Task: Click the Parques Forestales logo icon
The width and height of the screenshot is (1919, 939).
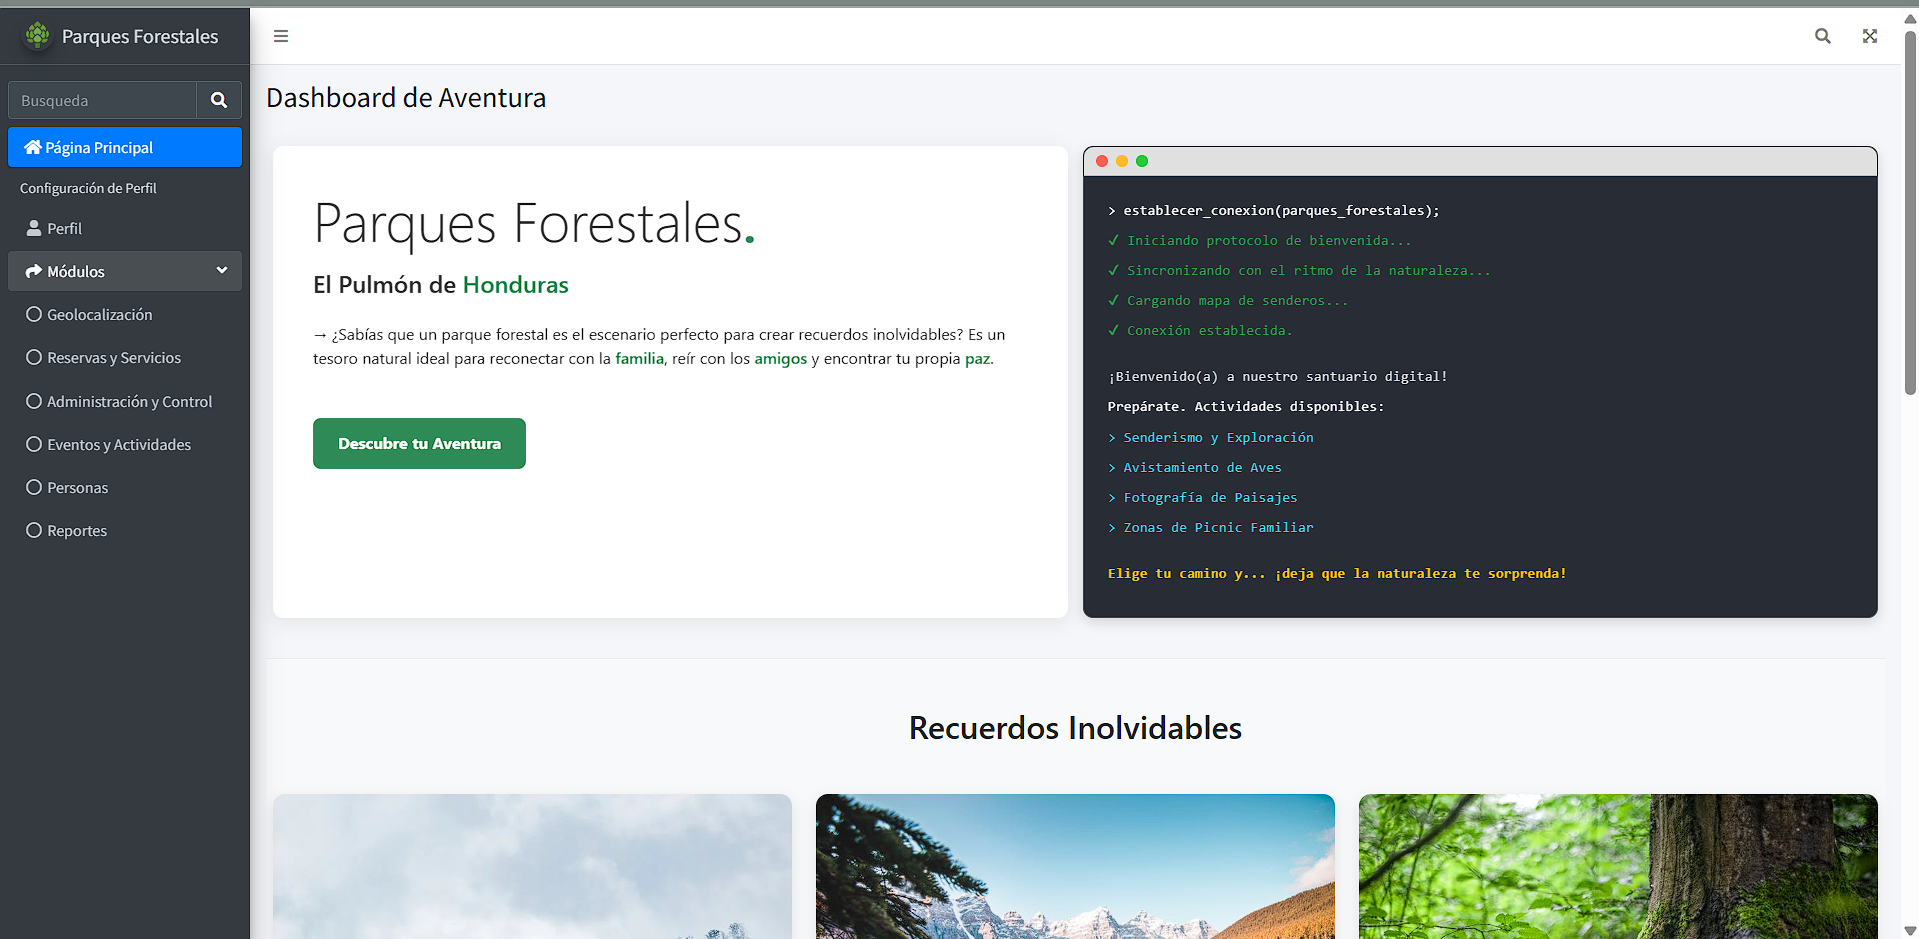Action: tap(38, 36)
